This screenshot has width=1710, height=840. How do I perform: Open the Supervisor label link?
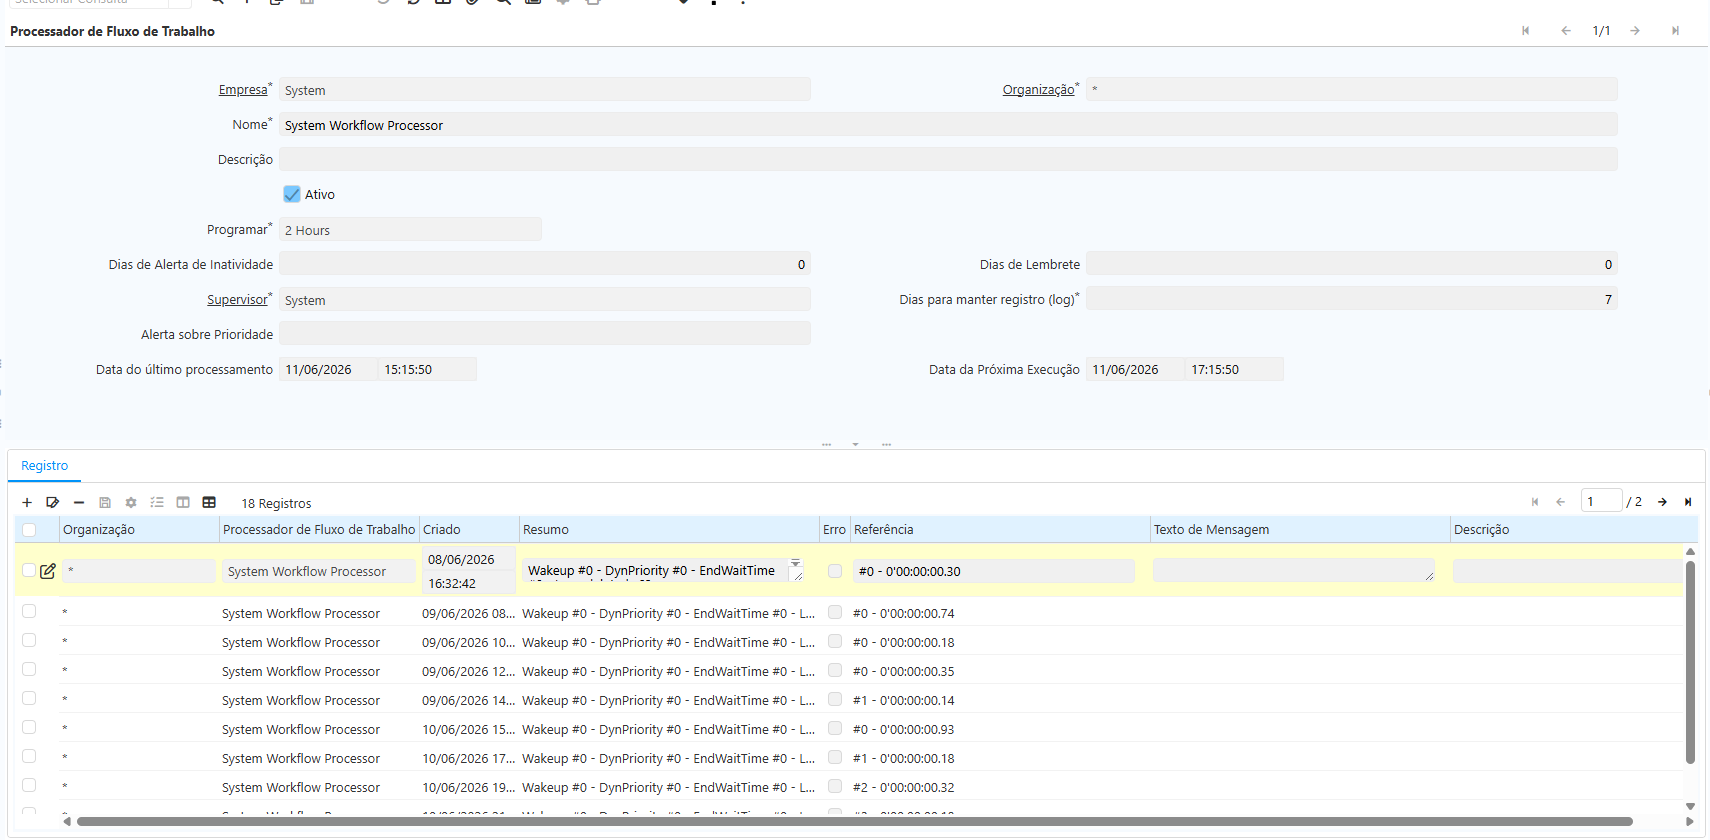coord(237,300)
